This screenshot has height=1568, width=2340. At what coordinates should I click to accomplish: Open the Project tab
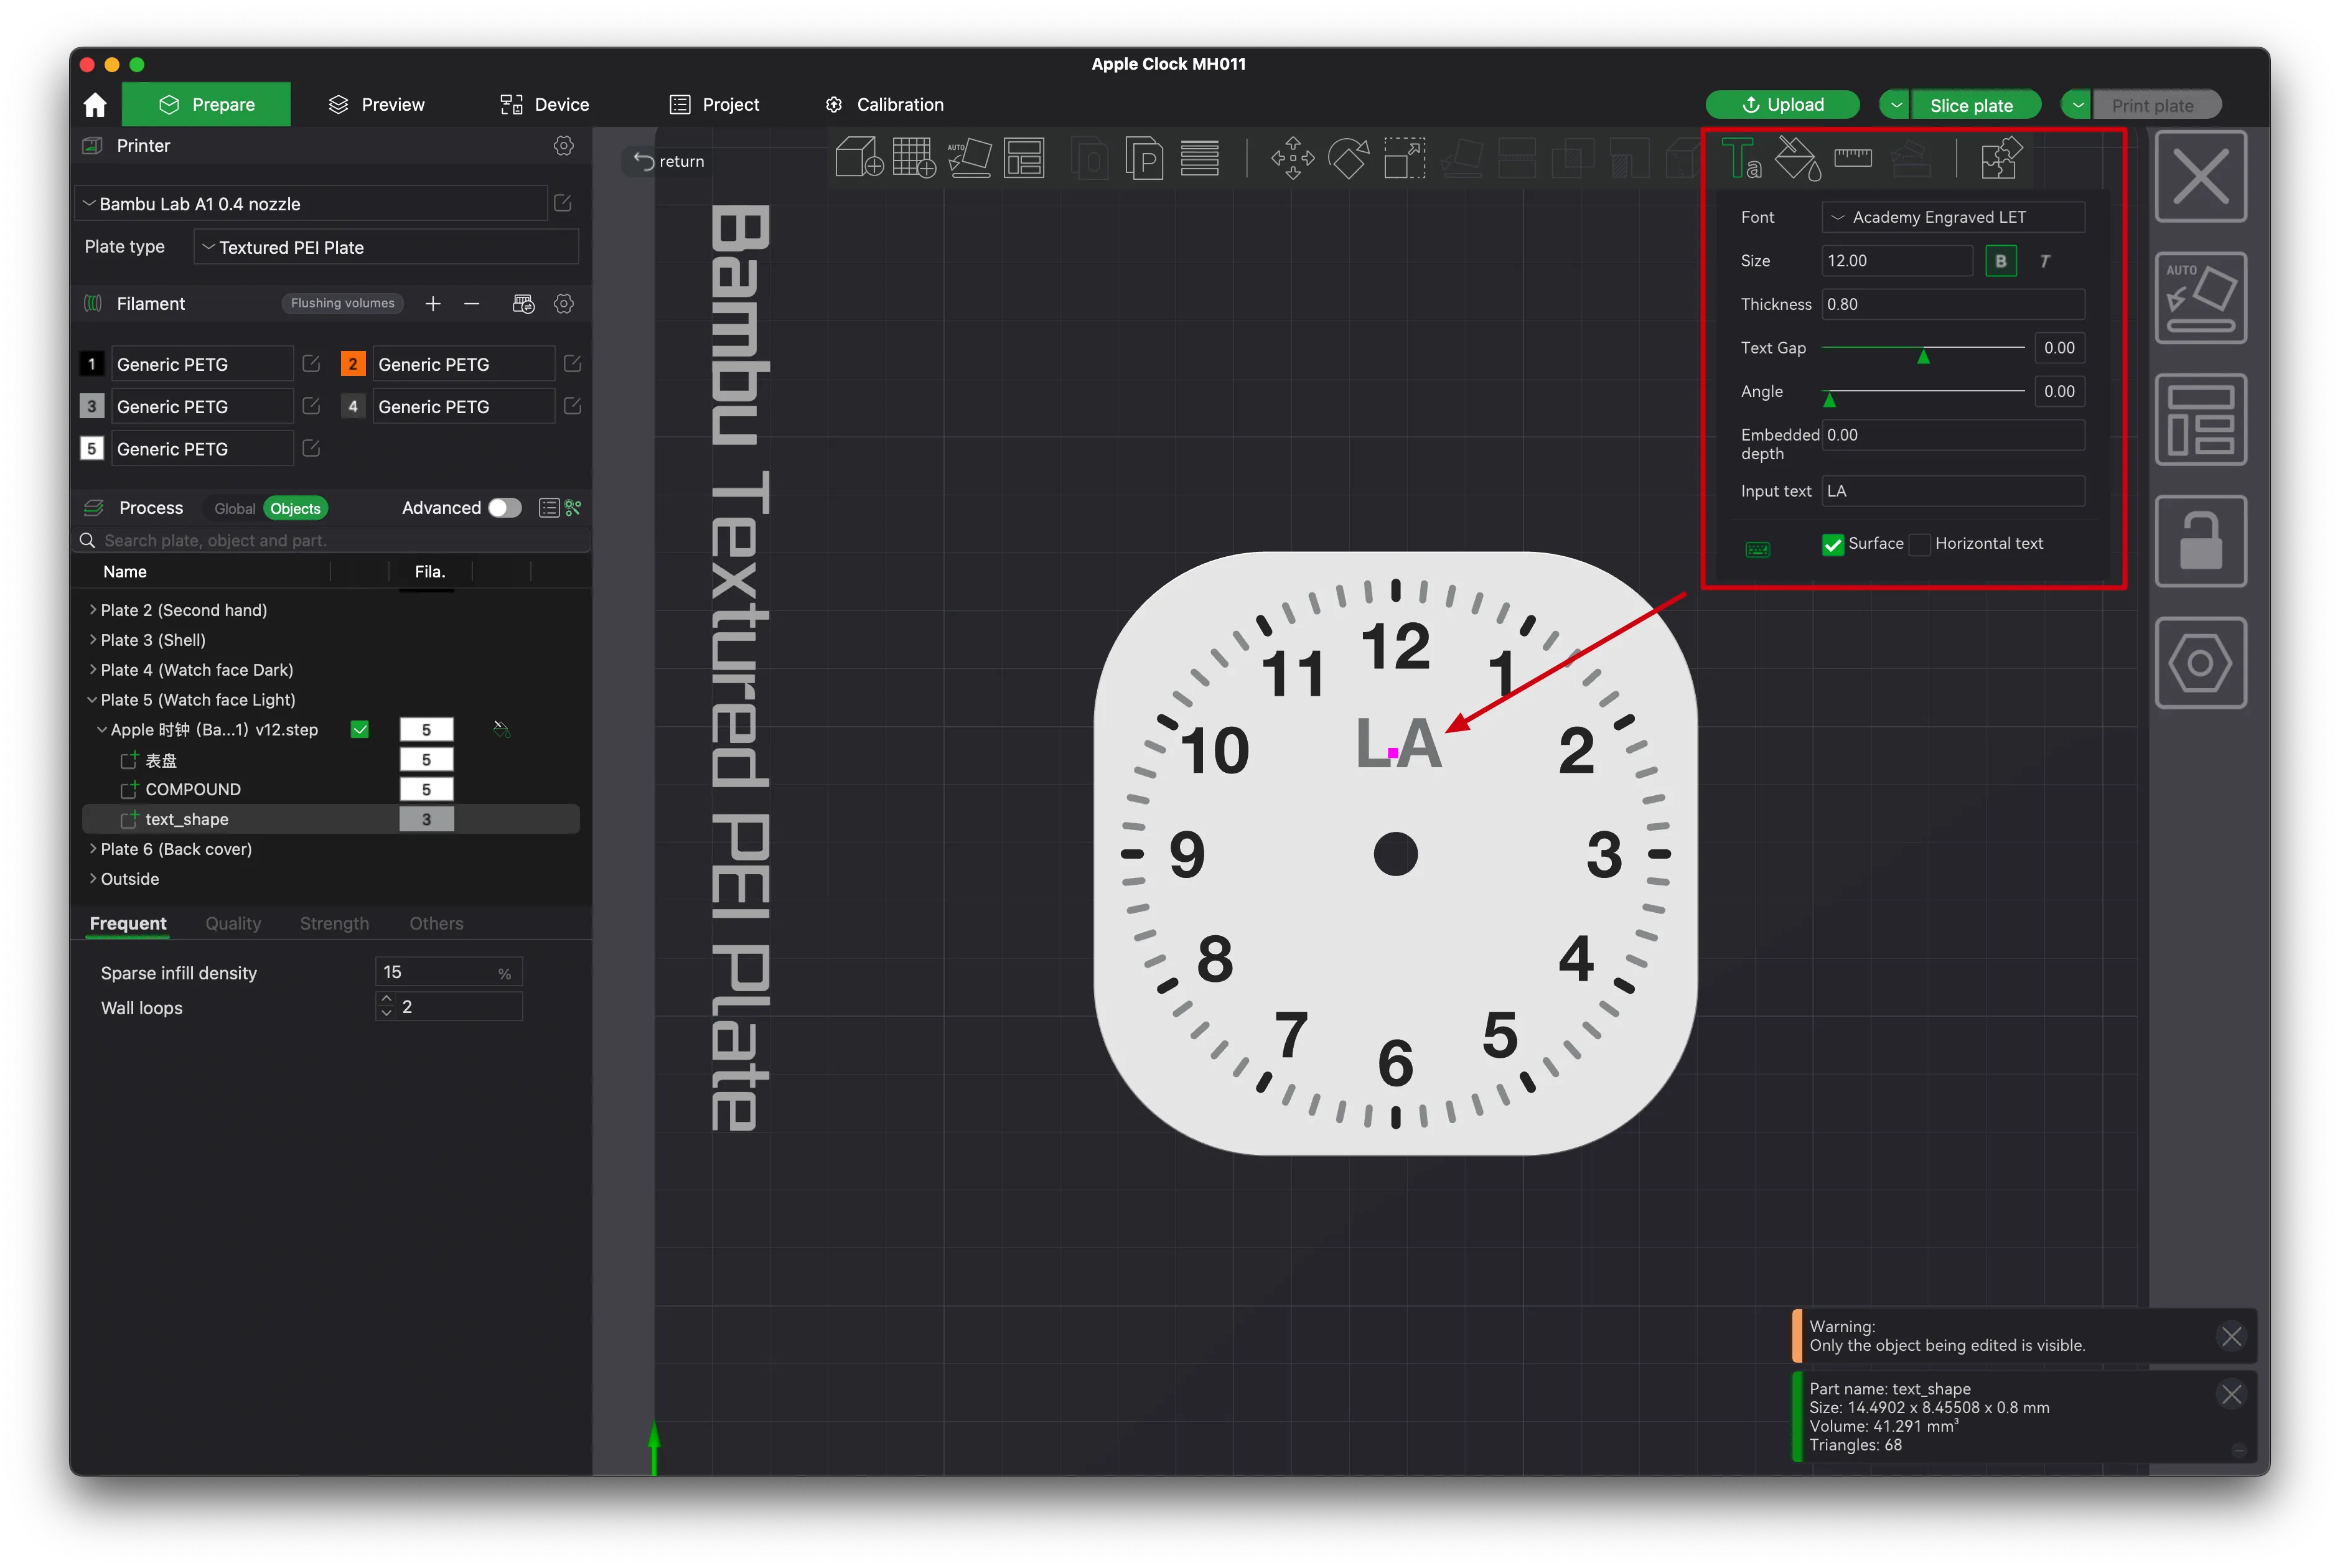(x=715, y=105)
